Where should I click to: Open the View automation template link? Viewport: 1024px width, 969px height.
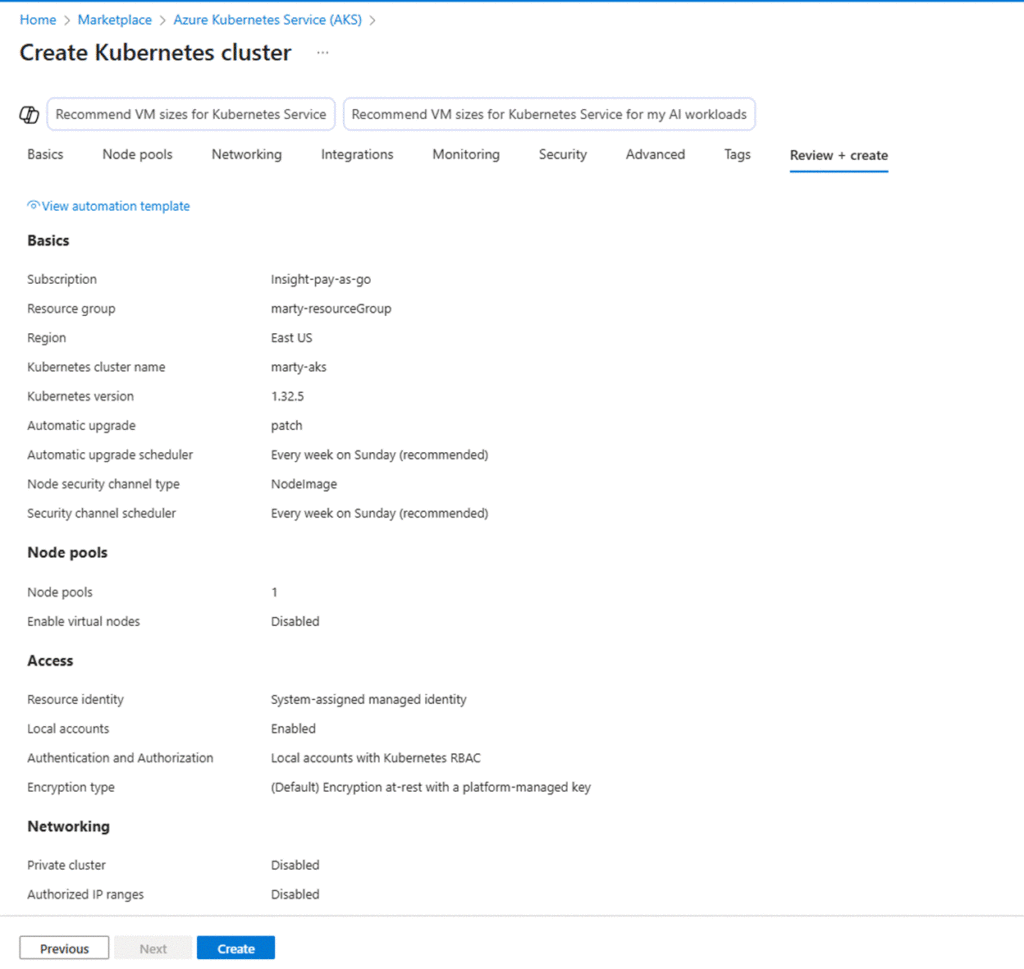click(109, 206)
